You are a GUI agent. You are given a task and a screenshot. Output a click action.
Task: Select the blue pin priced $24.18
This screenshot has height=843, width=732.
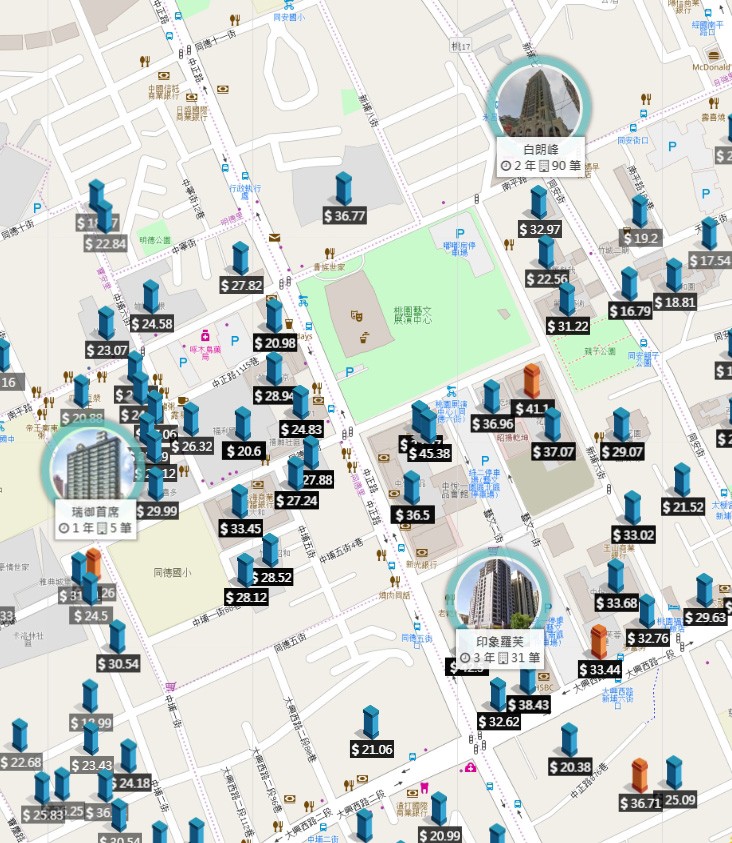point(128,756)
